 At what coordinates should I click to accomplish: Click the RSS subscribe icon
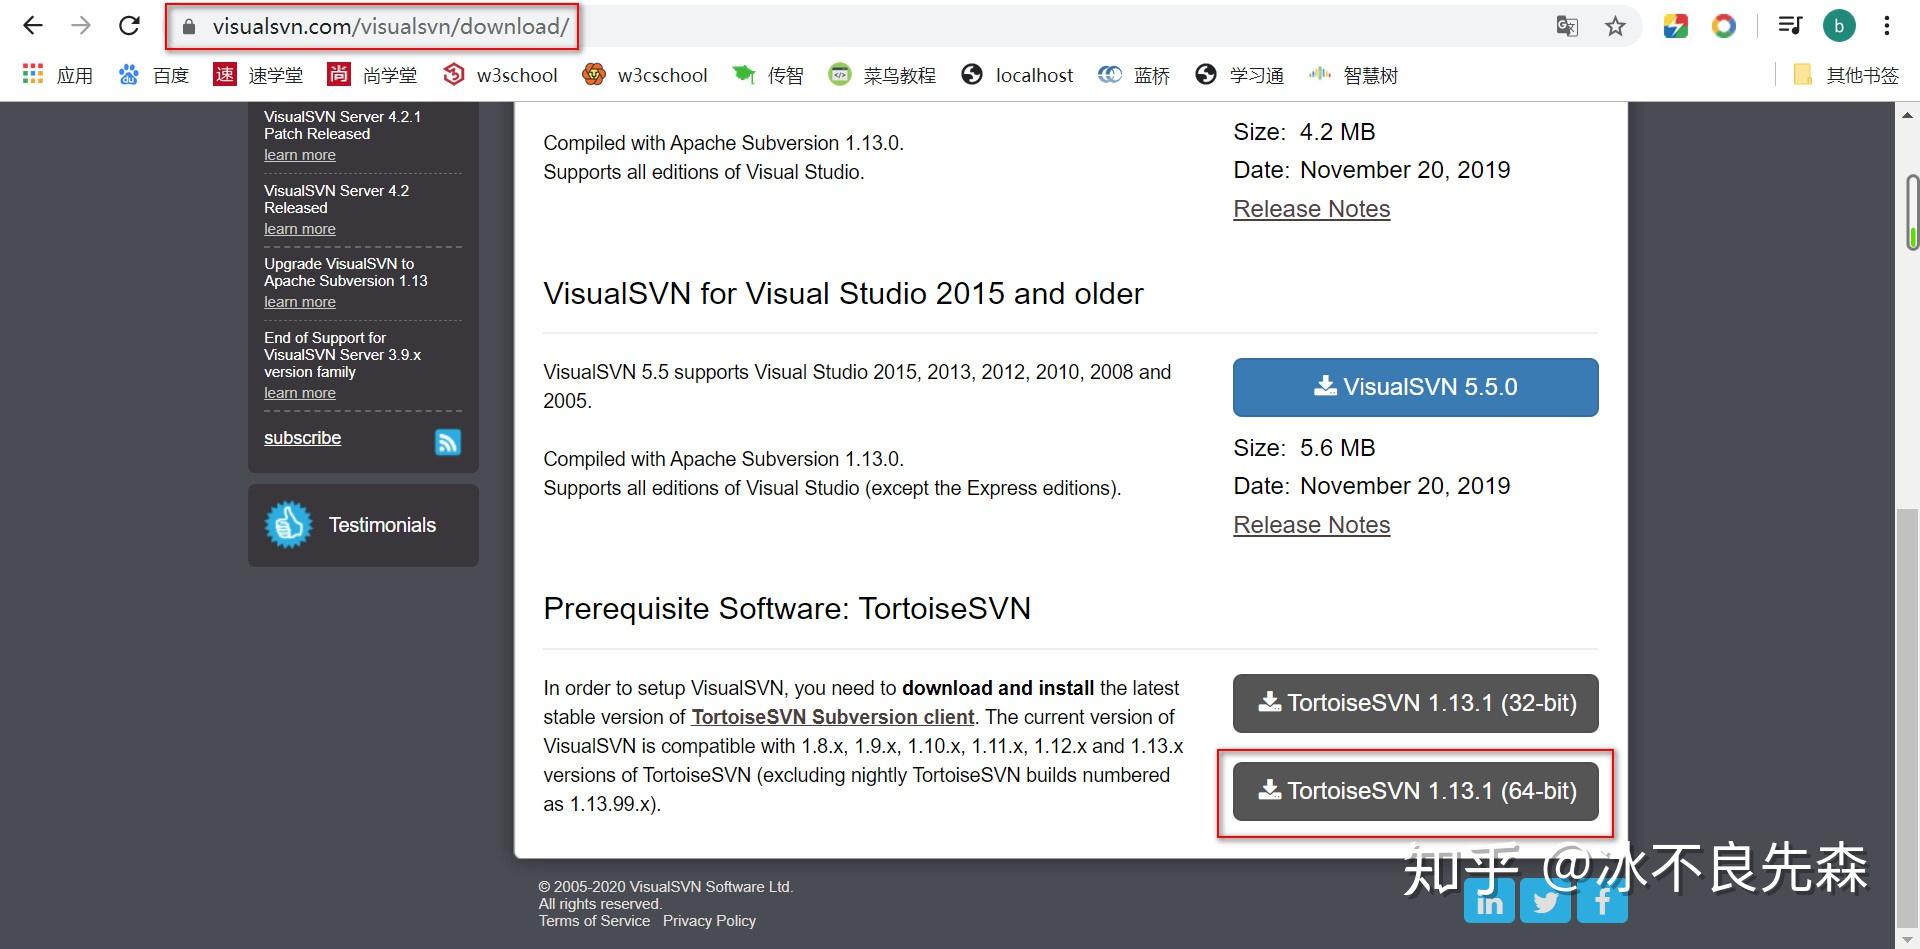pos(447,441)
